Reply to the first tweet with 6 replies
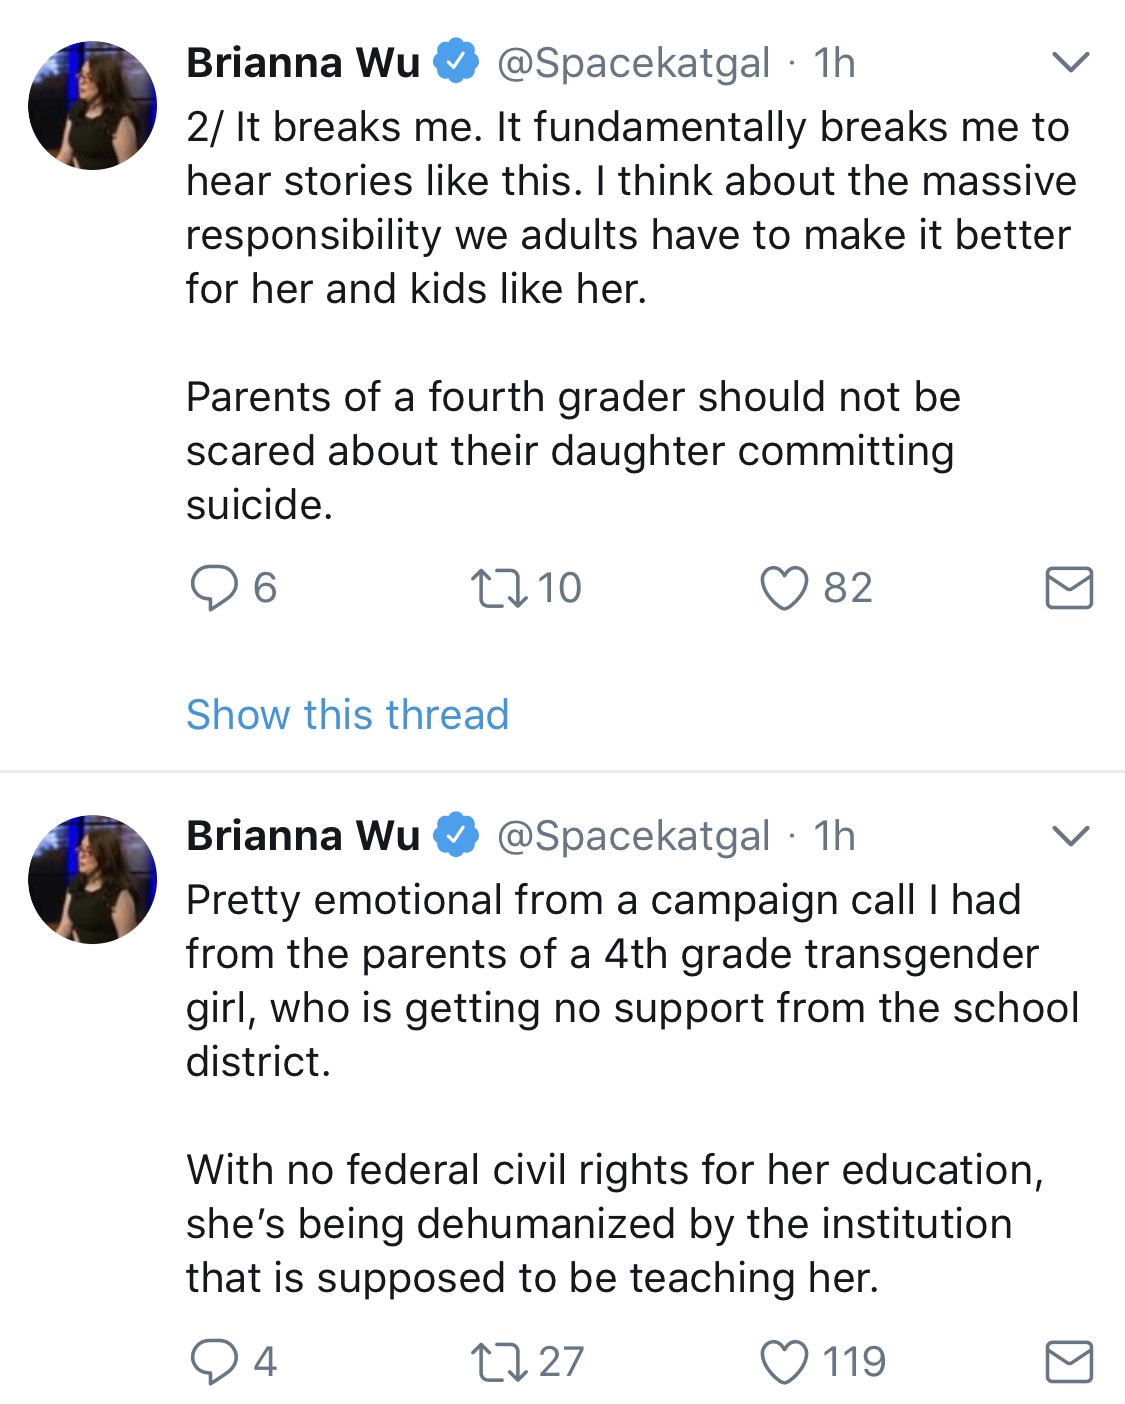Image resolution: width=1125 pixels, height=1404 pixels. coord(214,588)
